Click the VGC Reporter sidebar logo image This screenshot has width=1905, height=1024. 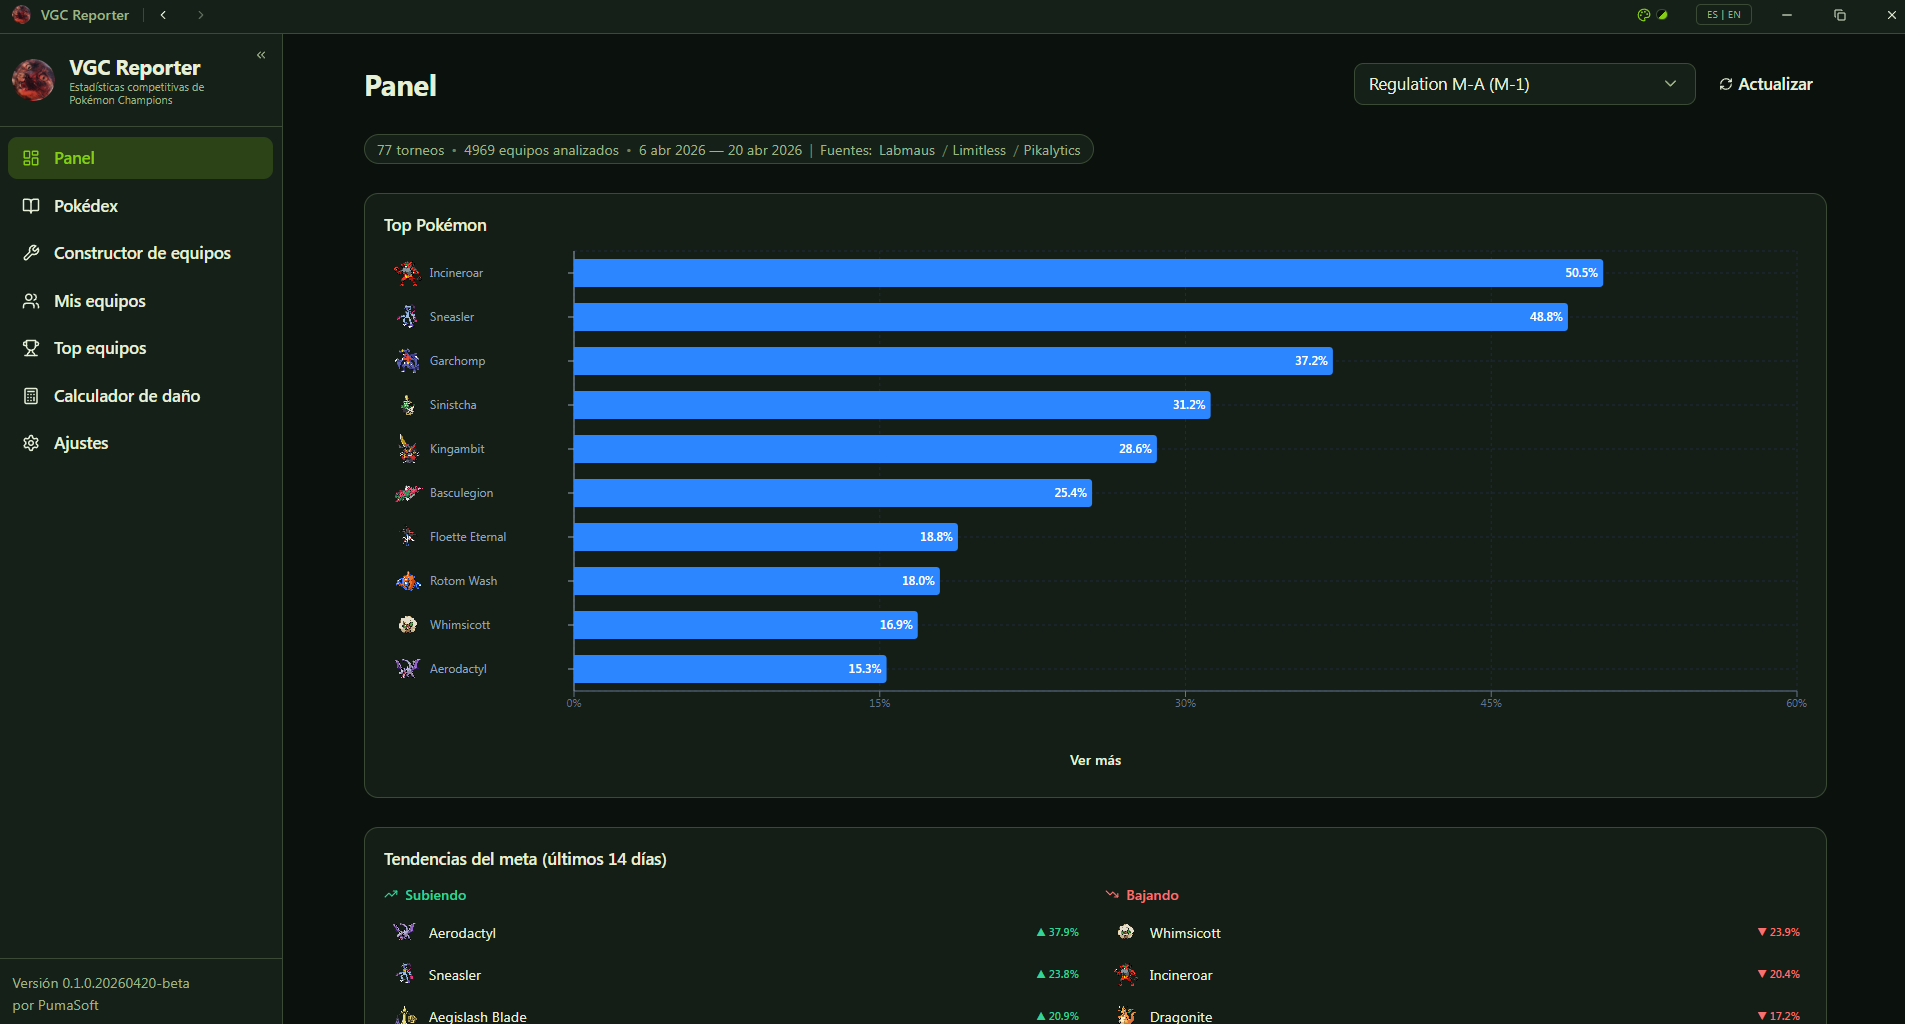pyautogui.click(x=33, y=80)
